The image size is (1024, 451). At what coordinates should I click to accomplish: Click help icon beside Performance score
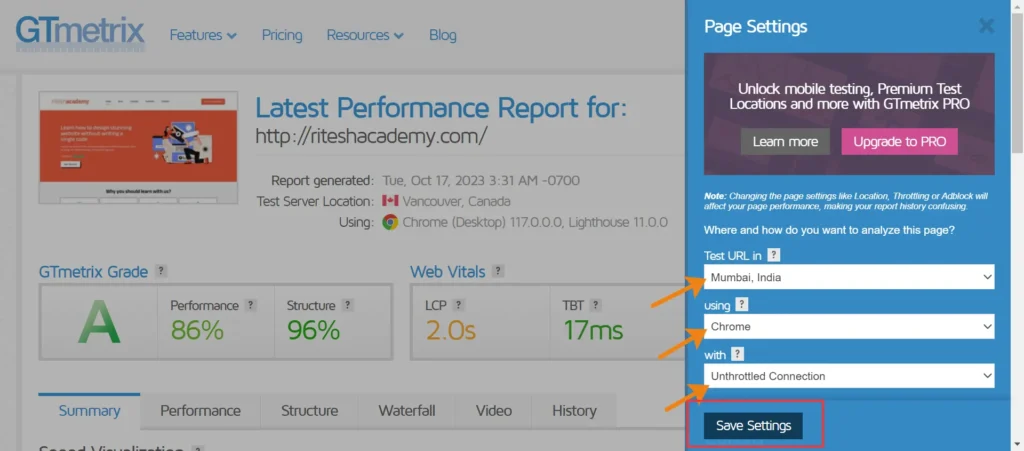pyautogui.click(x=250, y=305)
